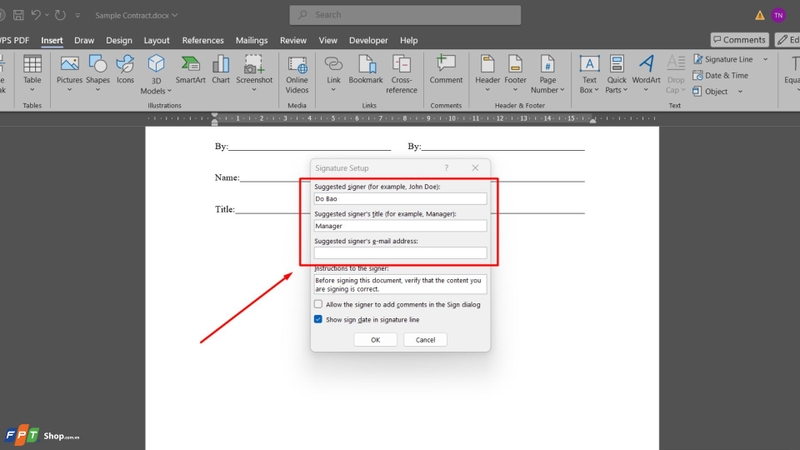Open the Pictures insert option

pyautogui.click(x=69, y=73)
